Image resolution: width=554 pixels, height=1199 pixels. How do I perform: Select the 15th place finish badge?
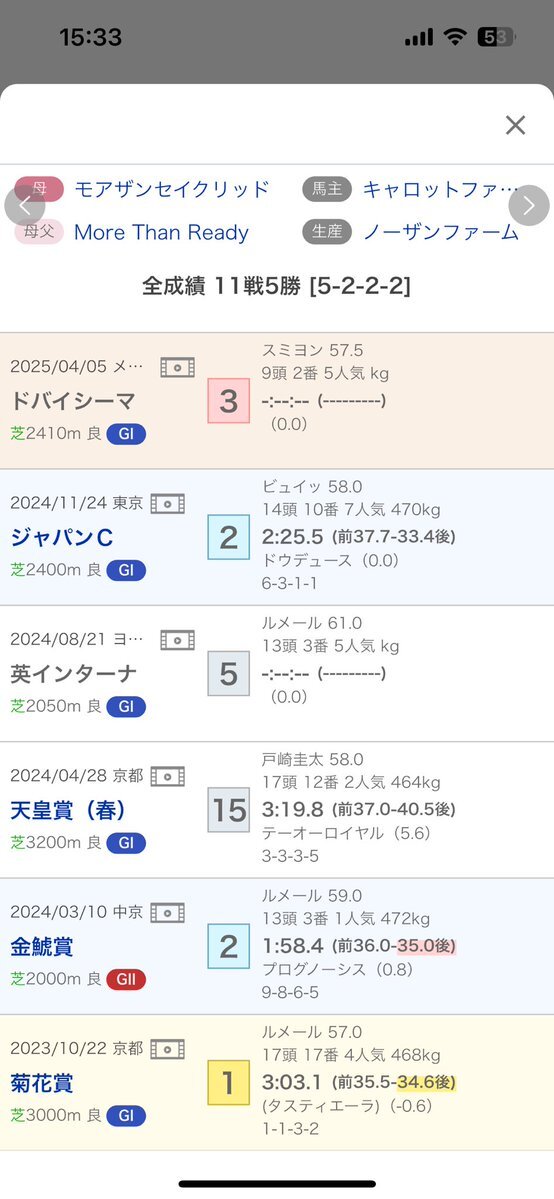pyautogui.click(x=229, y=810)
